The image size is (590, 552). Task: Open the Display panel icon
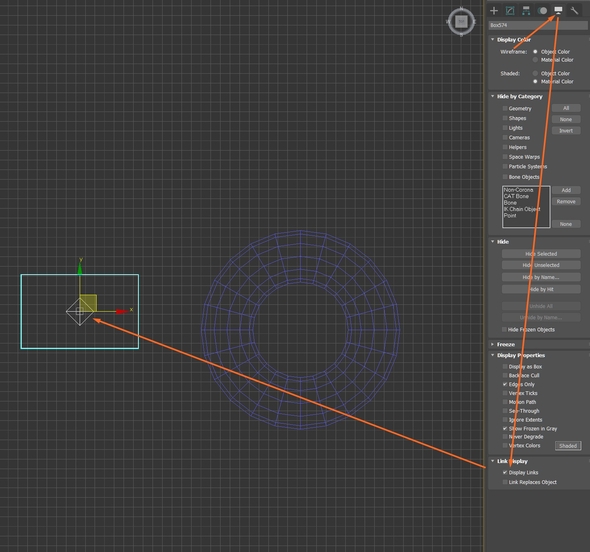pos(558,10)
